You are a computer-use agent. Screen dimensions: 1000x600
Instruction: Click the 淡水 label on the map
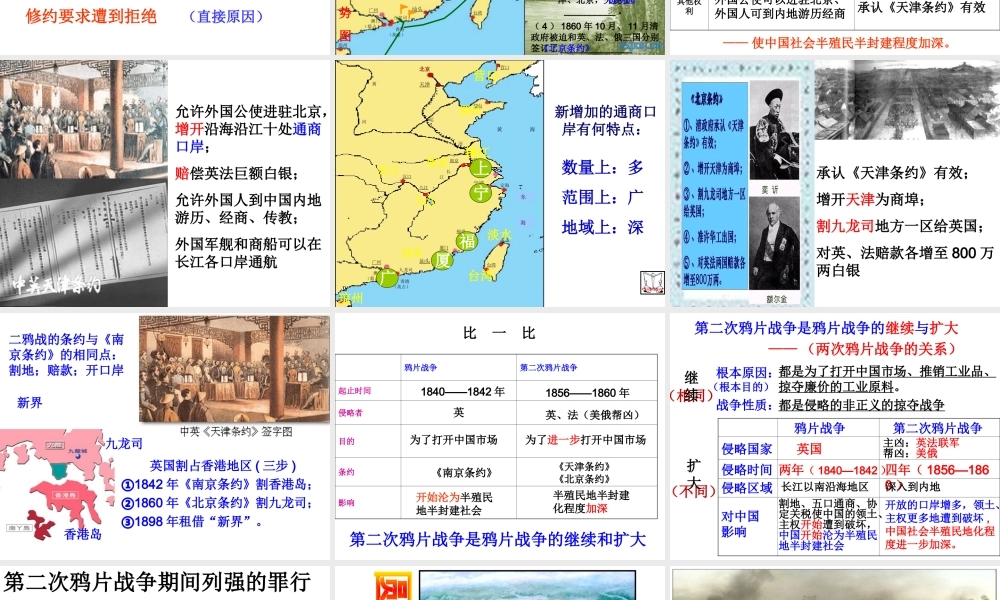click(499, 235)
